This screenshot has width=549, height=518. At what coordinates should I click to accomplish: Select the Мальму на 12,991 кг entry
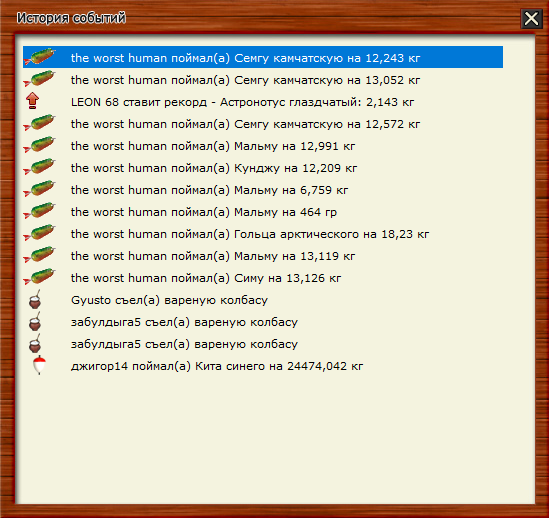pyautogui.click(x=263, y=146)
